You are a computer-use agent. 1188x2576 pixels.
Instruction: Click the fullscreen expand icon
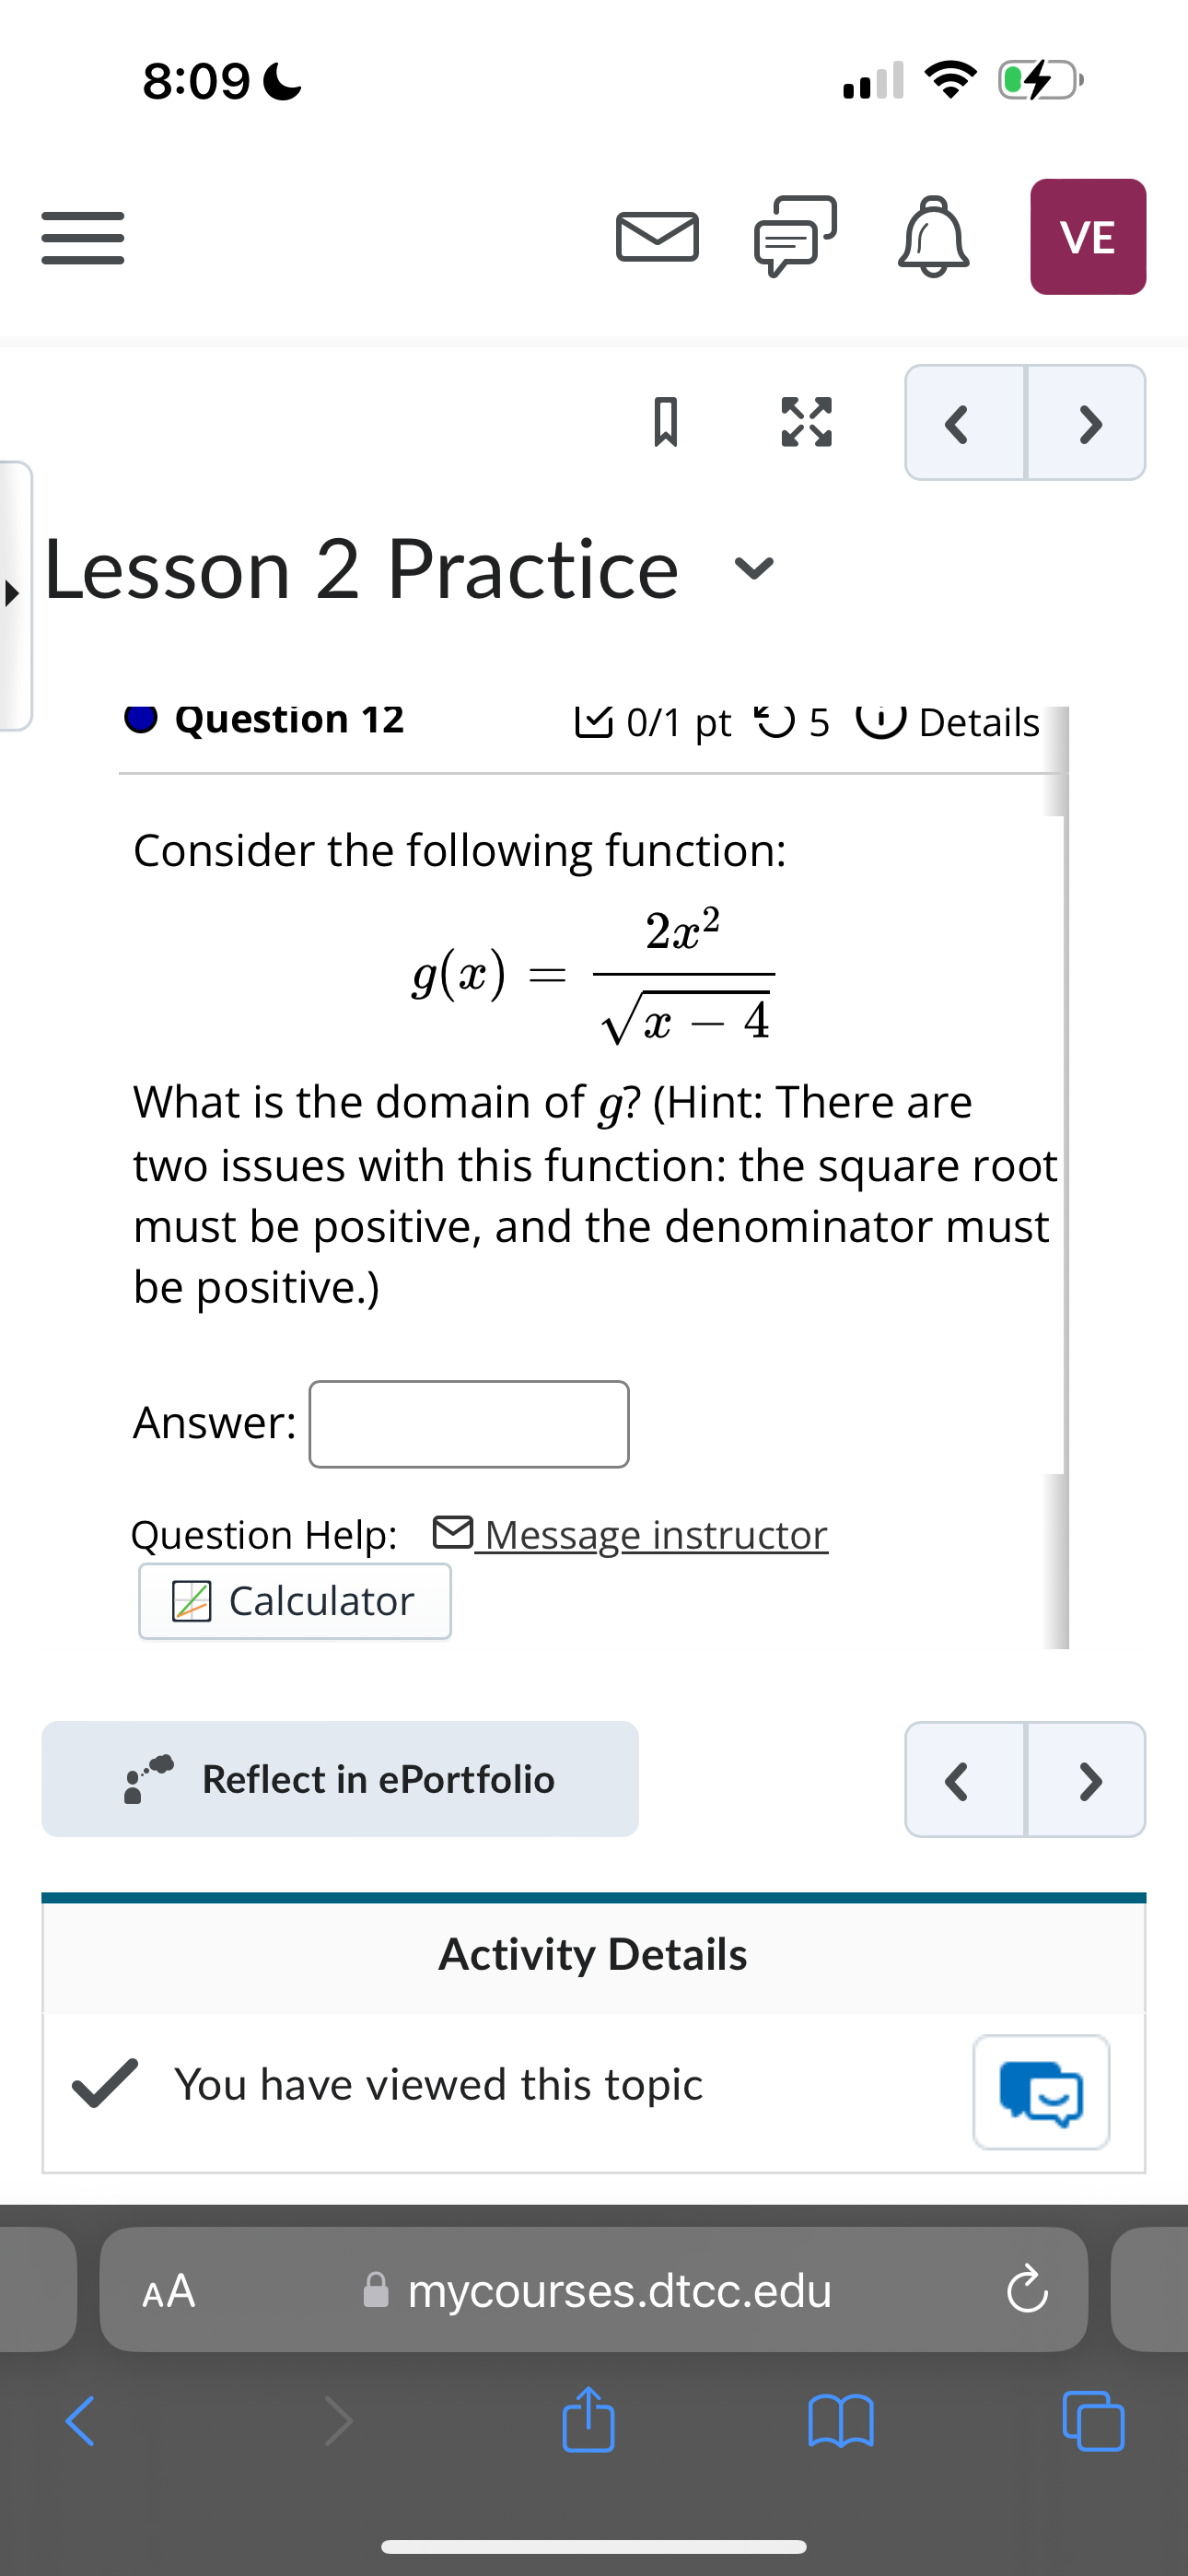pyautogui.click(x=806, y=423)
